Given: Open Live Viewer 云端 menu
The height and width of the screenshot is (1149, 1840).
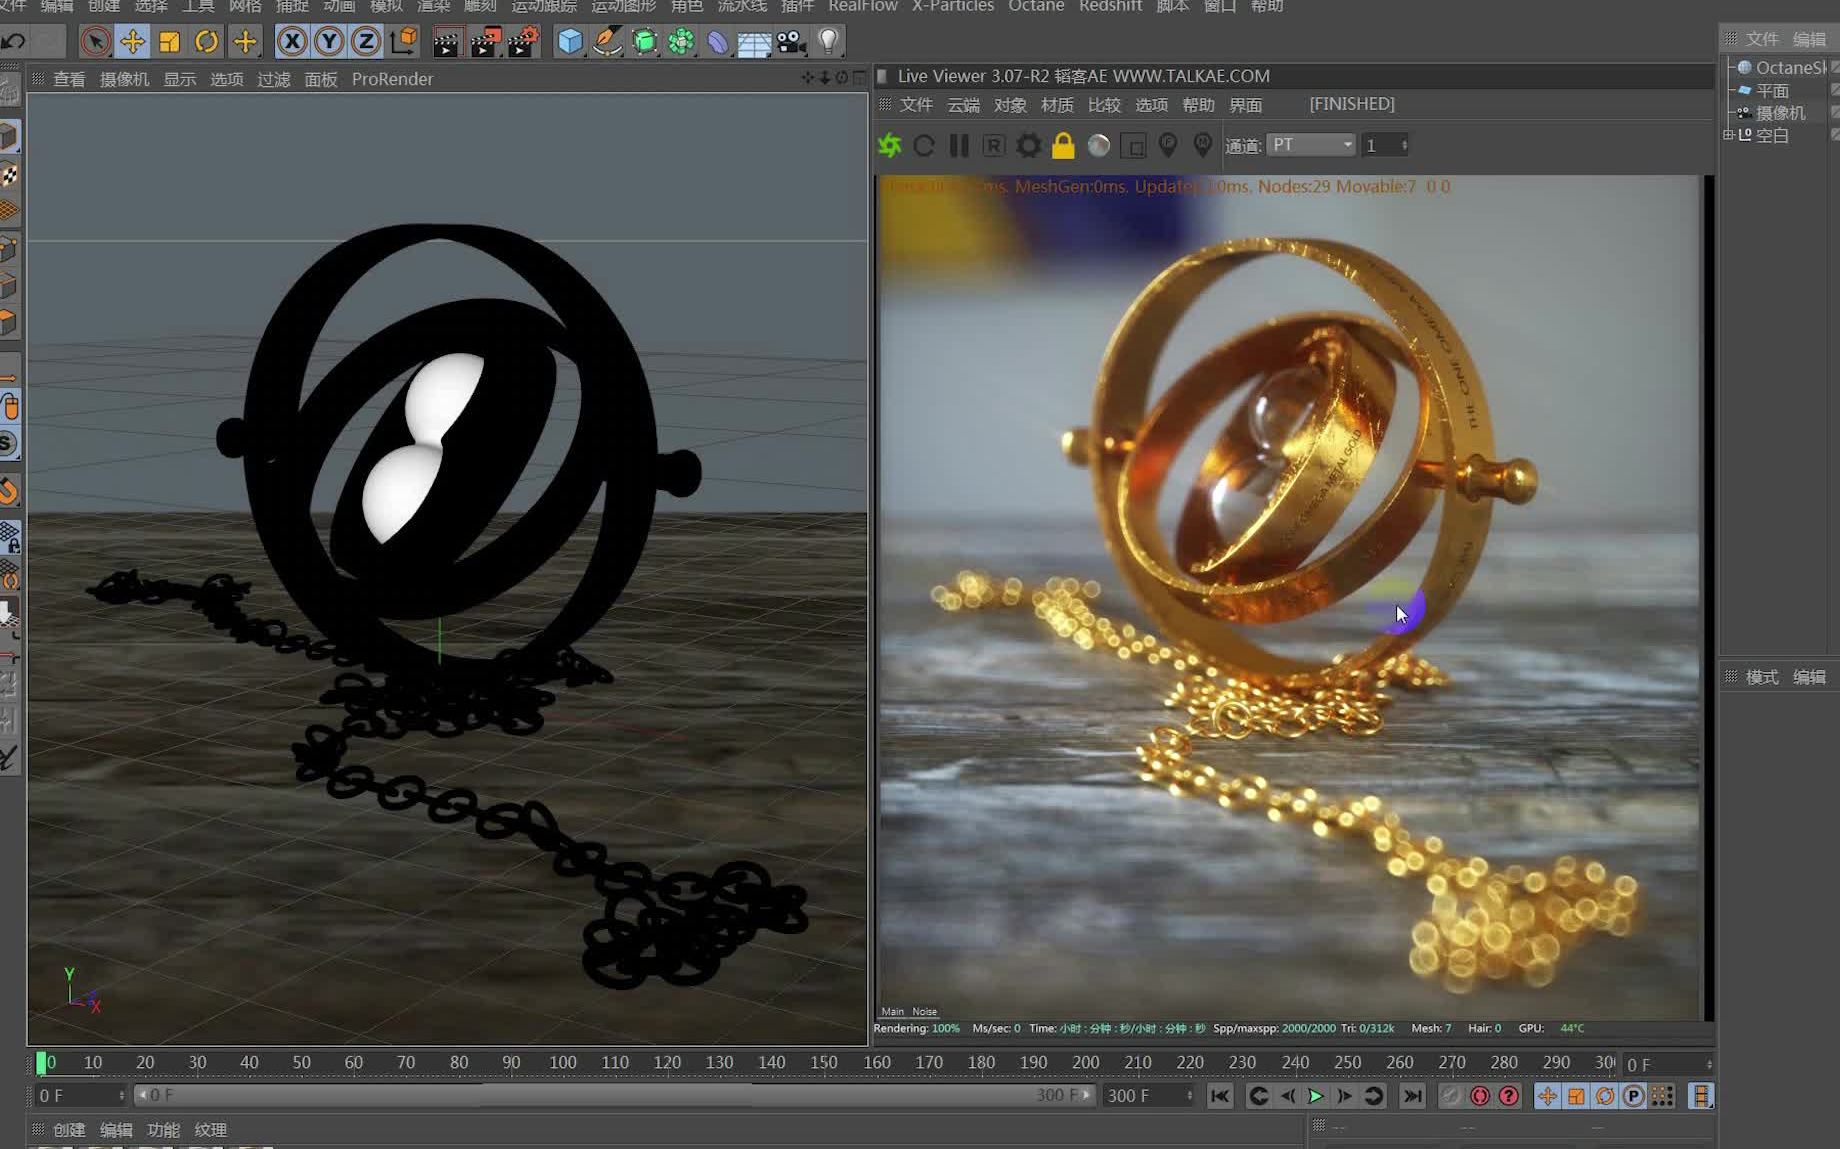Looking at the screenshot, I should (964, 105).
